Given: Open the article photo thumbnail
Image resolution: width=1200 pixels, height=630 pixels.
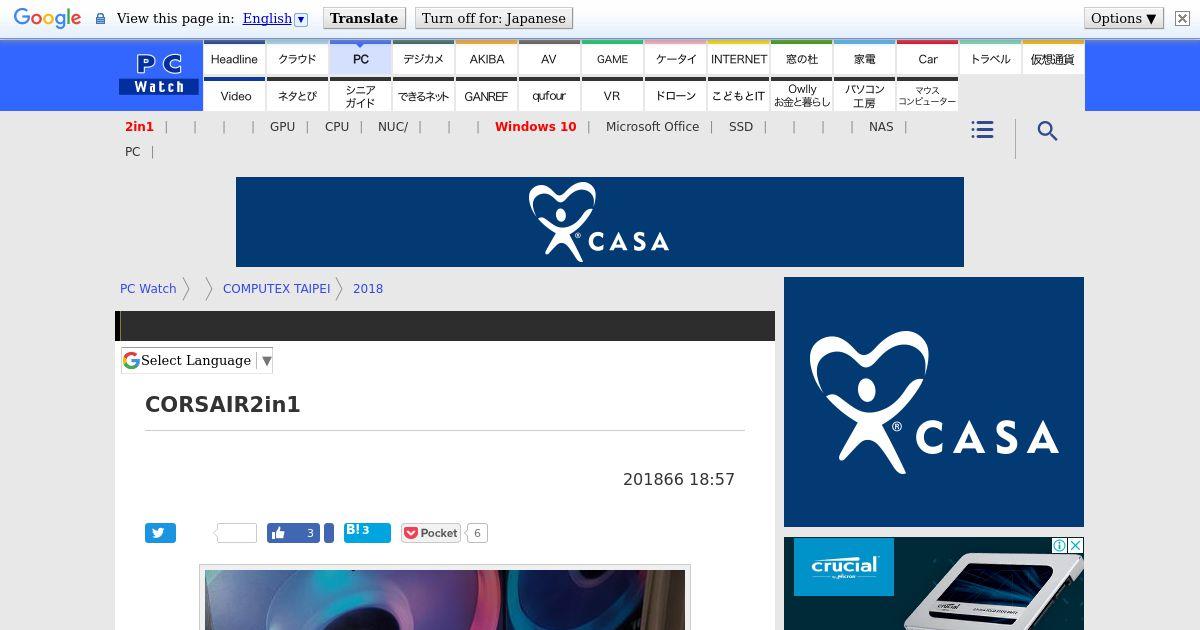Looking at the screenshot, I should coord(445,598).
